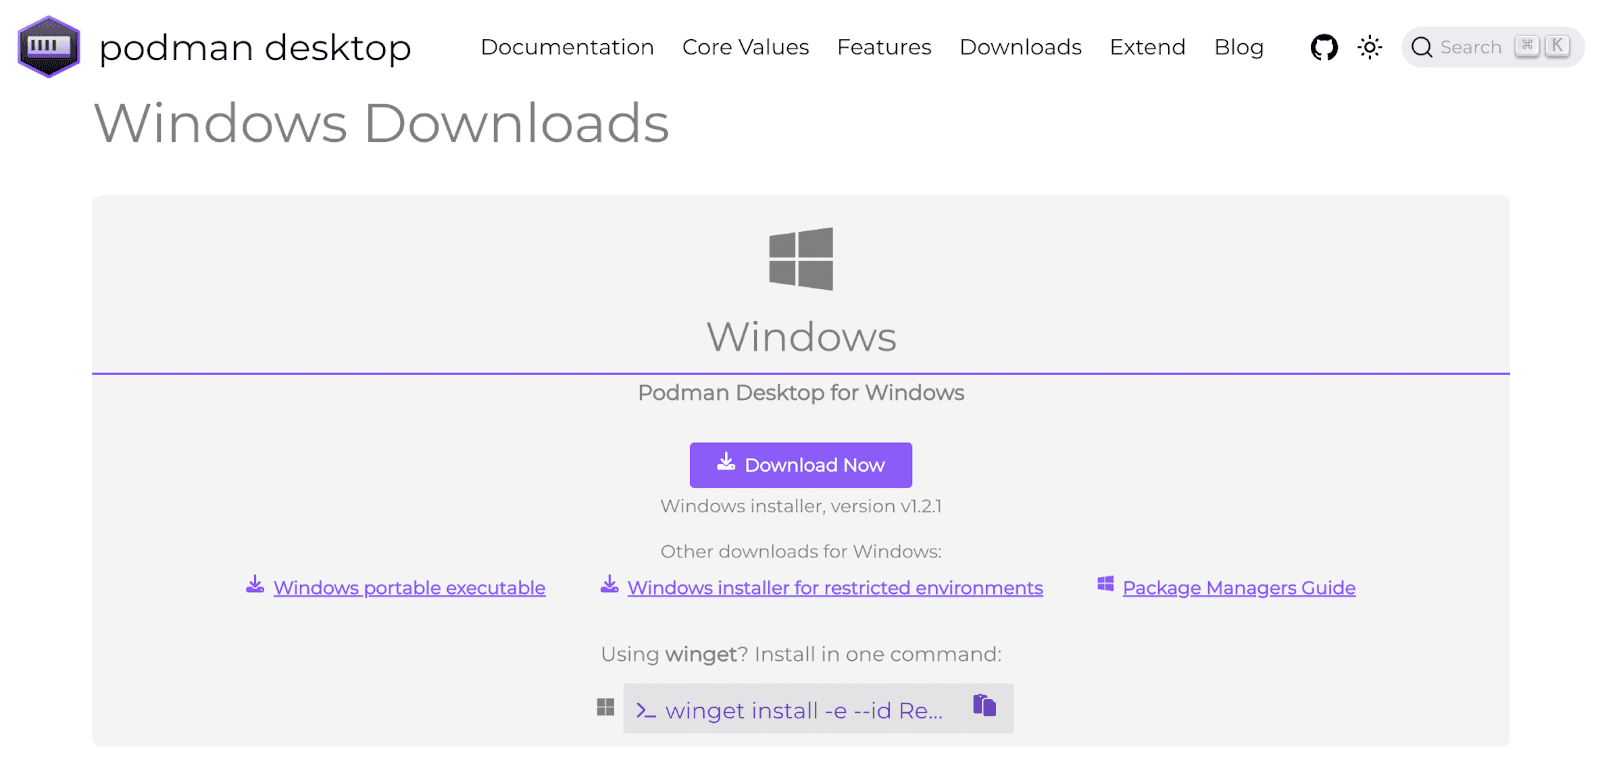Open the Features nav item

(884, 47)
